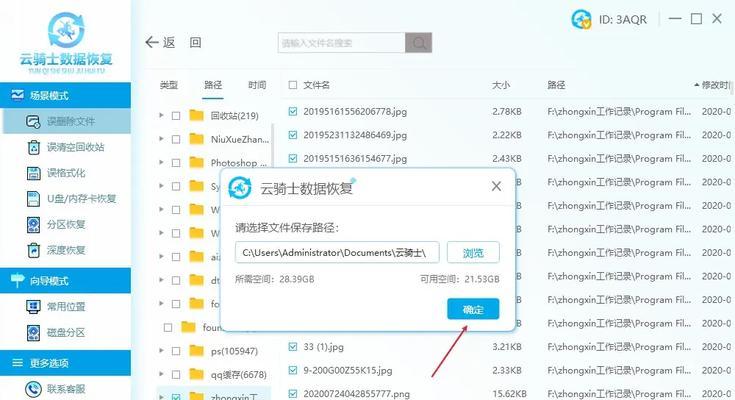The height and width of the screenshot is (400, 735).
Task: Click the 常用位置 monitor icon
Action: coord(33,307)
